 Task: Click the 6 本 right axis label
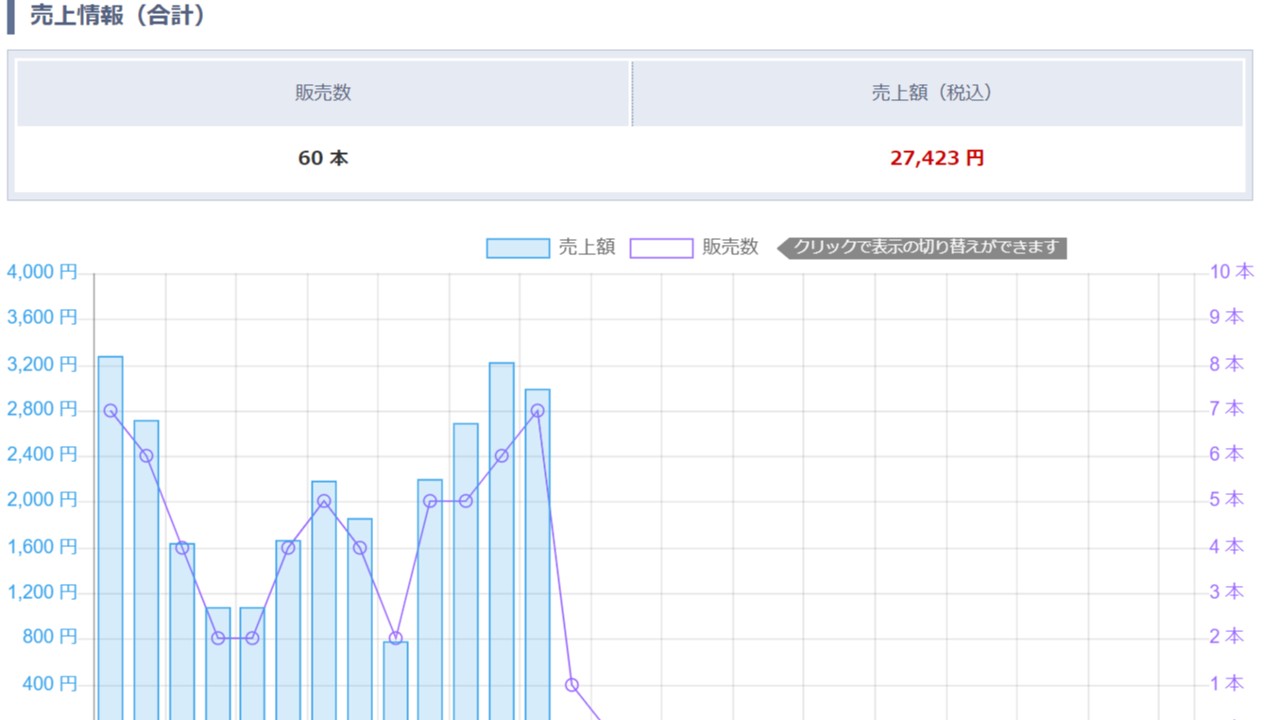click(1227, 454)
